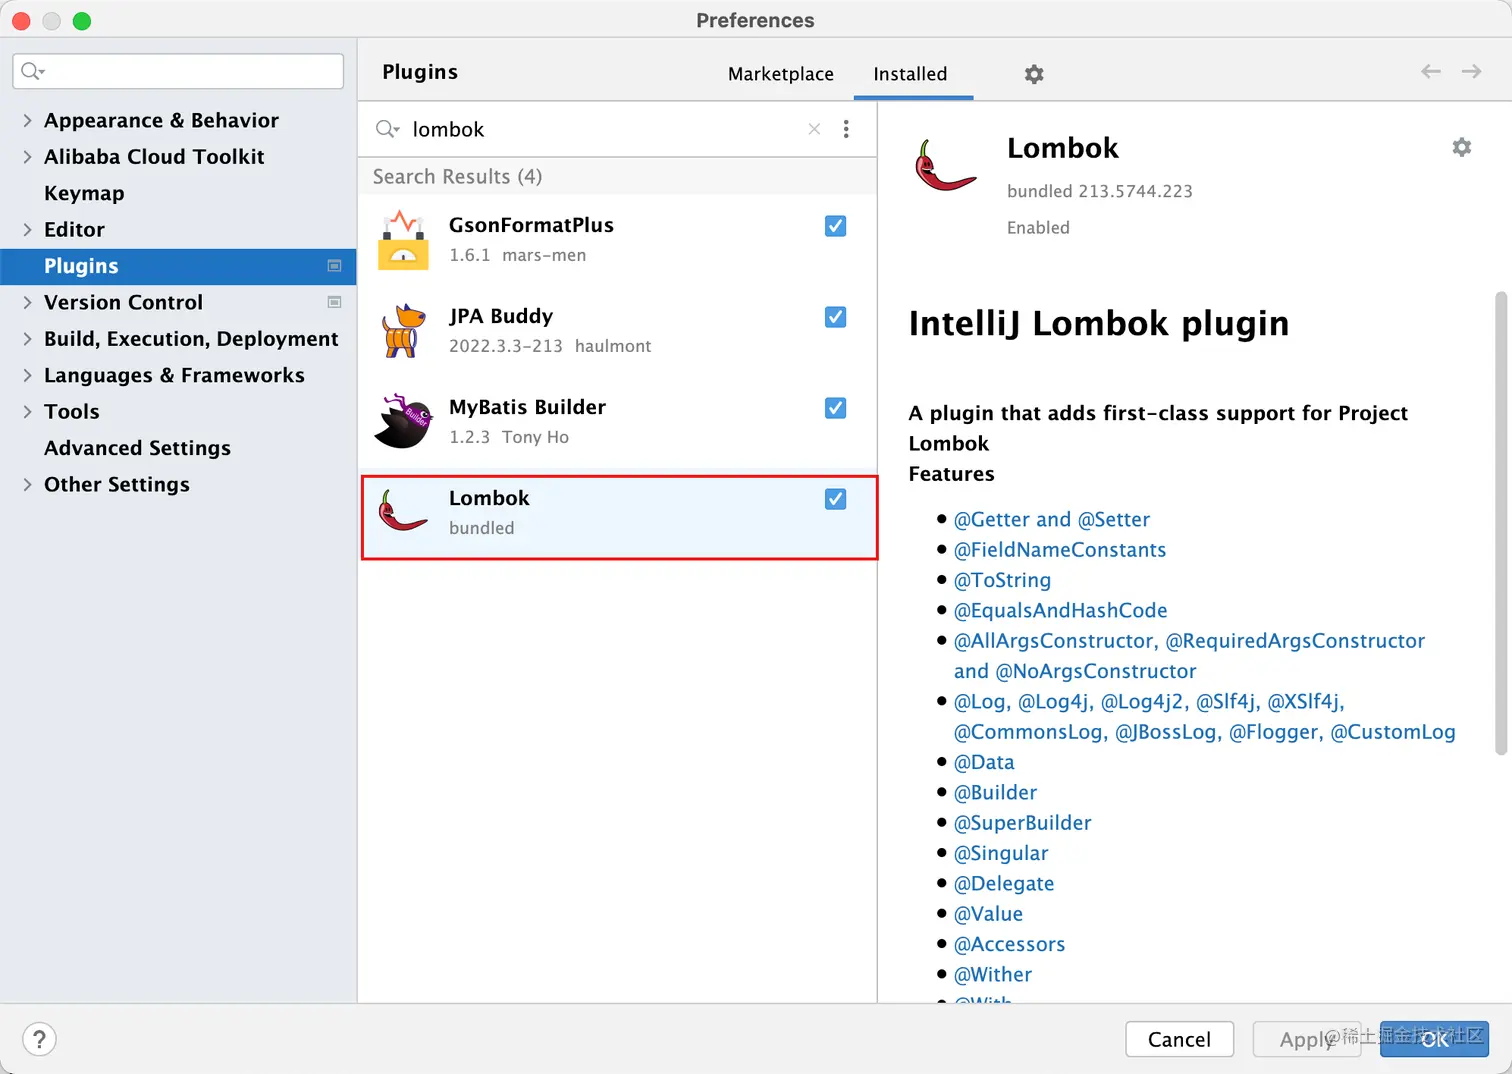Confirm with the OK button
The width and height of the screenshot is (1512, 1074).
1434,1039
